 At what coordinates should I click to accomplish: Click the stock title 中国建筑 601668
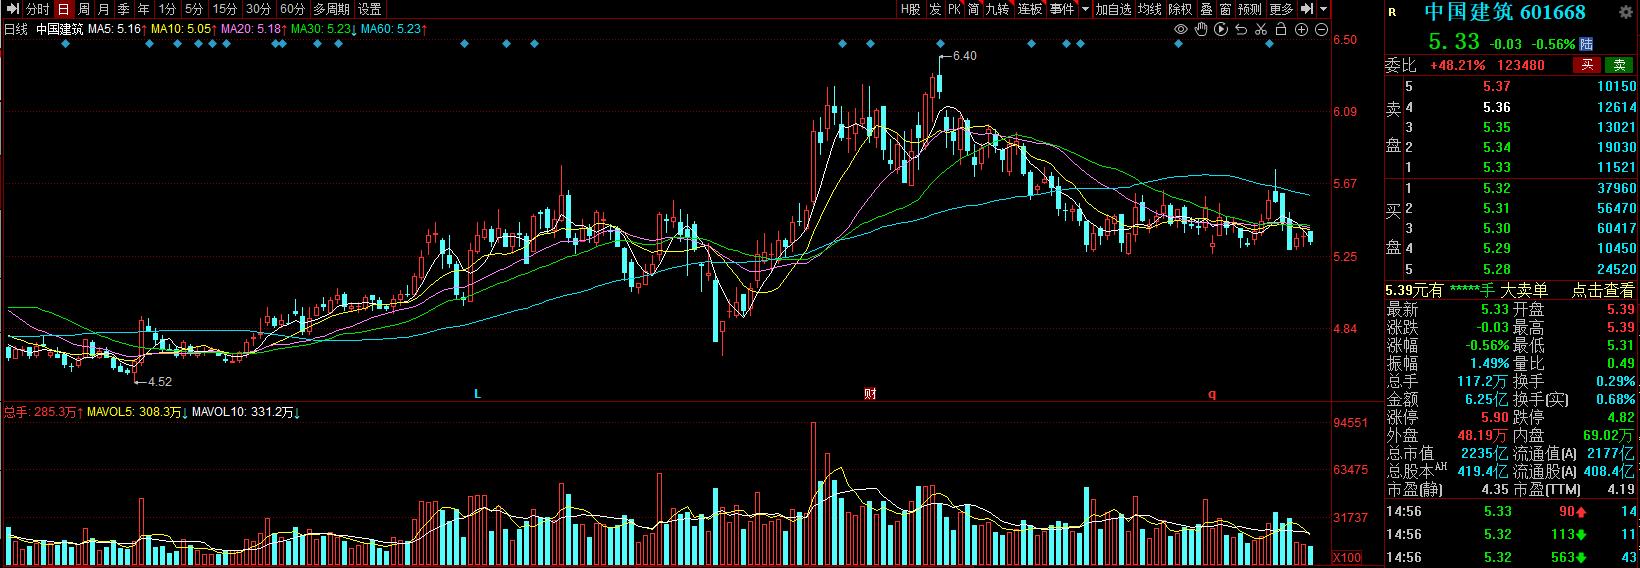[x=1504, y=13]
